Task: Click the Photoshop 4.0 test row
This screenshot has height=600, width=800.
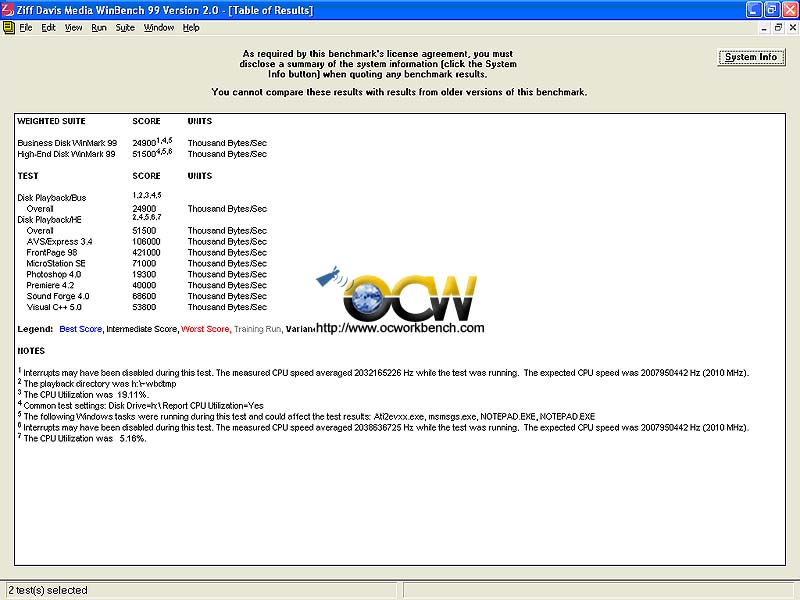Action: coord(54,274)
